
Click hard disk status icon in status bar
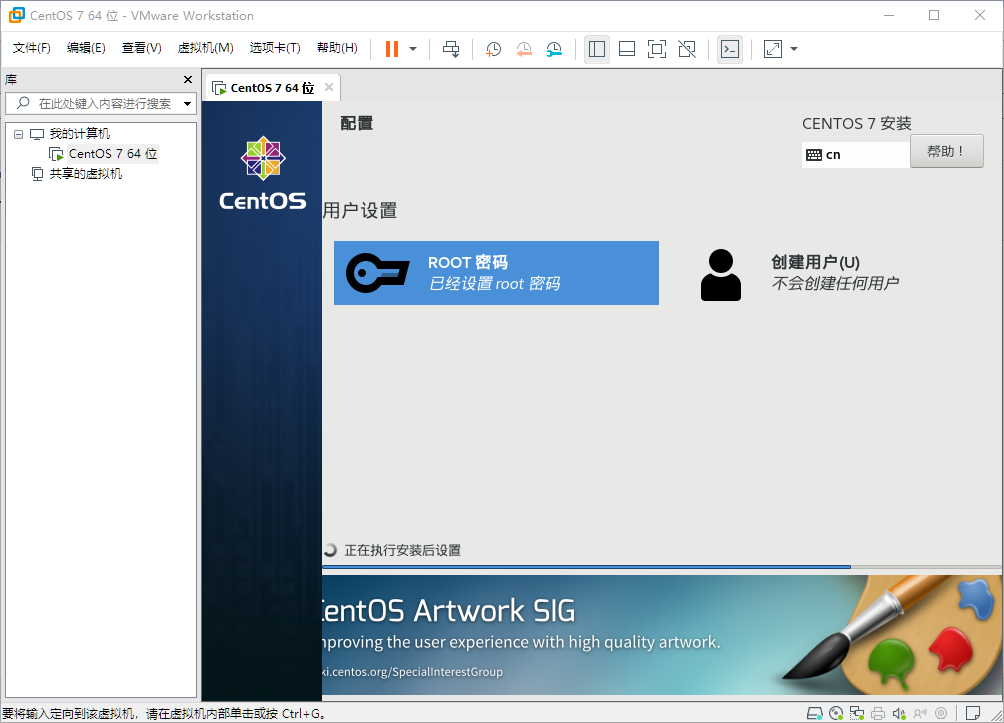[x=814, y=713]
